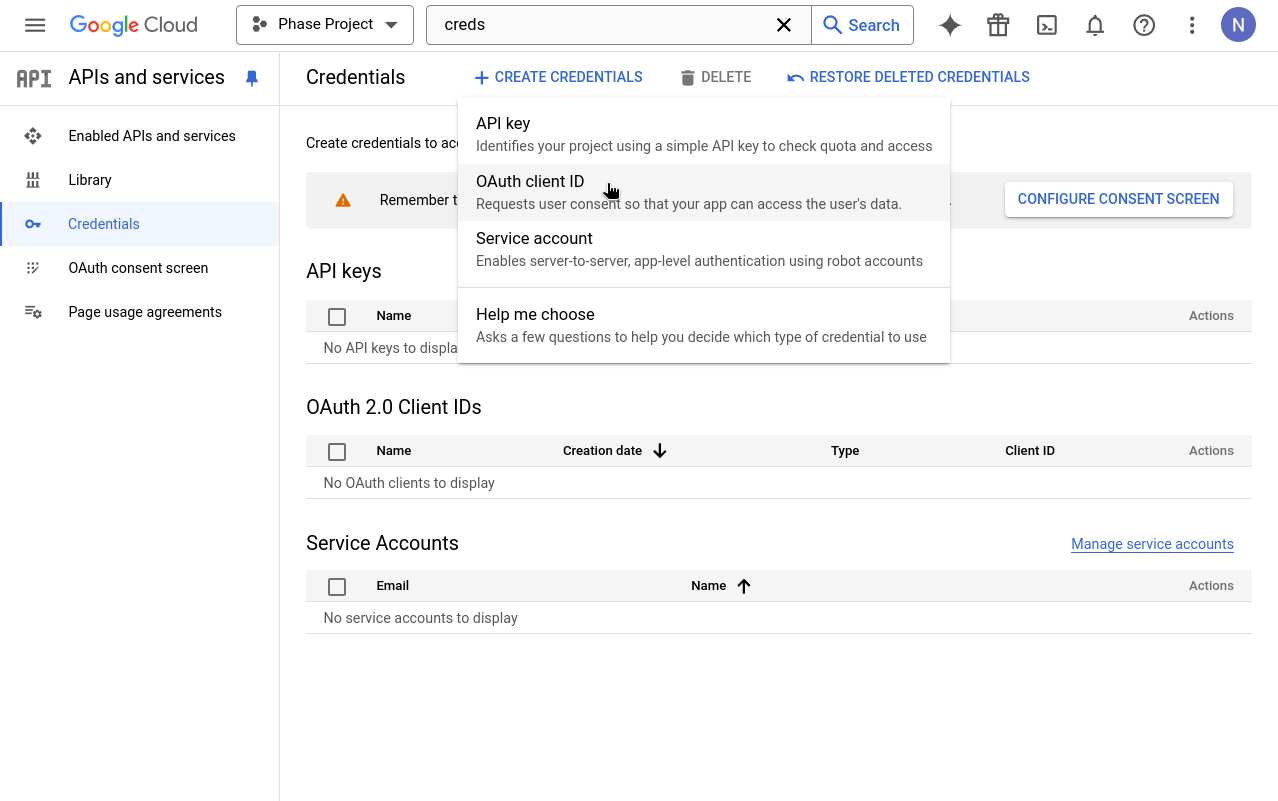
Task: Toggle the pin icon next to APIs and services
Action: click(252, 78)
